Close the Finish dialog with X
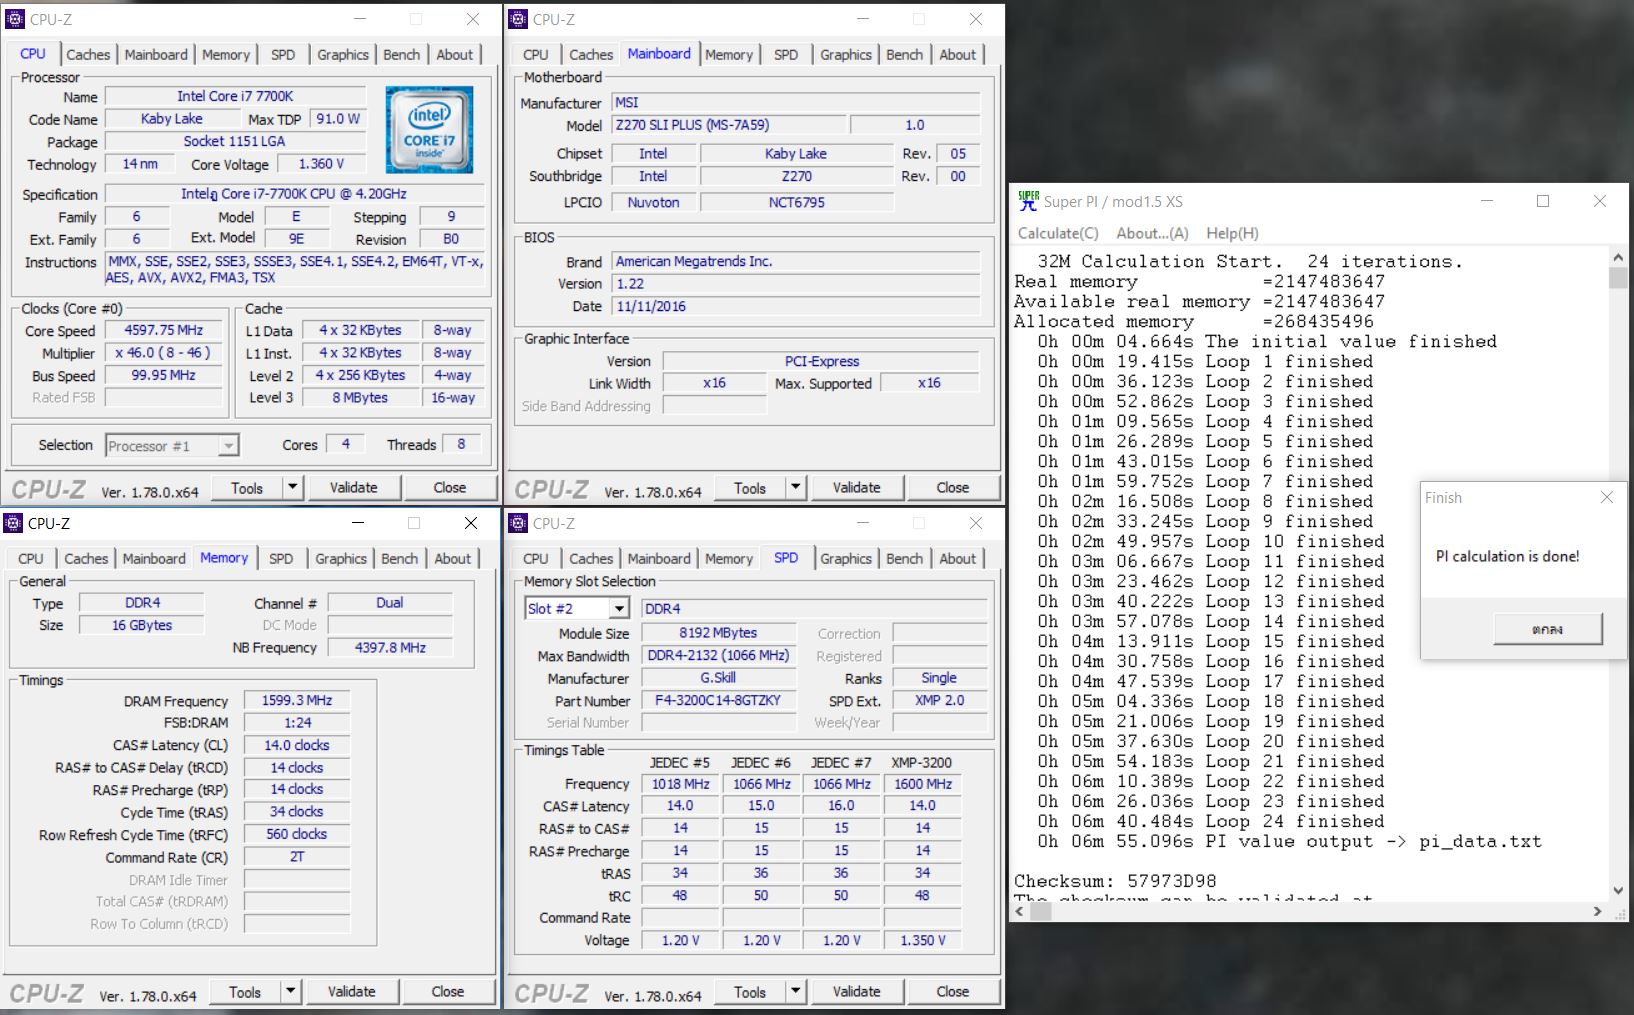Screen dimensions: 1634x1015 pos(1606,498)
